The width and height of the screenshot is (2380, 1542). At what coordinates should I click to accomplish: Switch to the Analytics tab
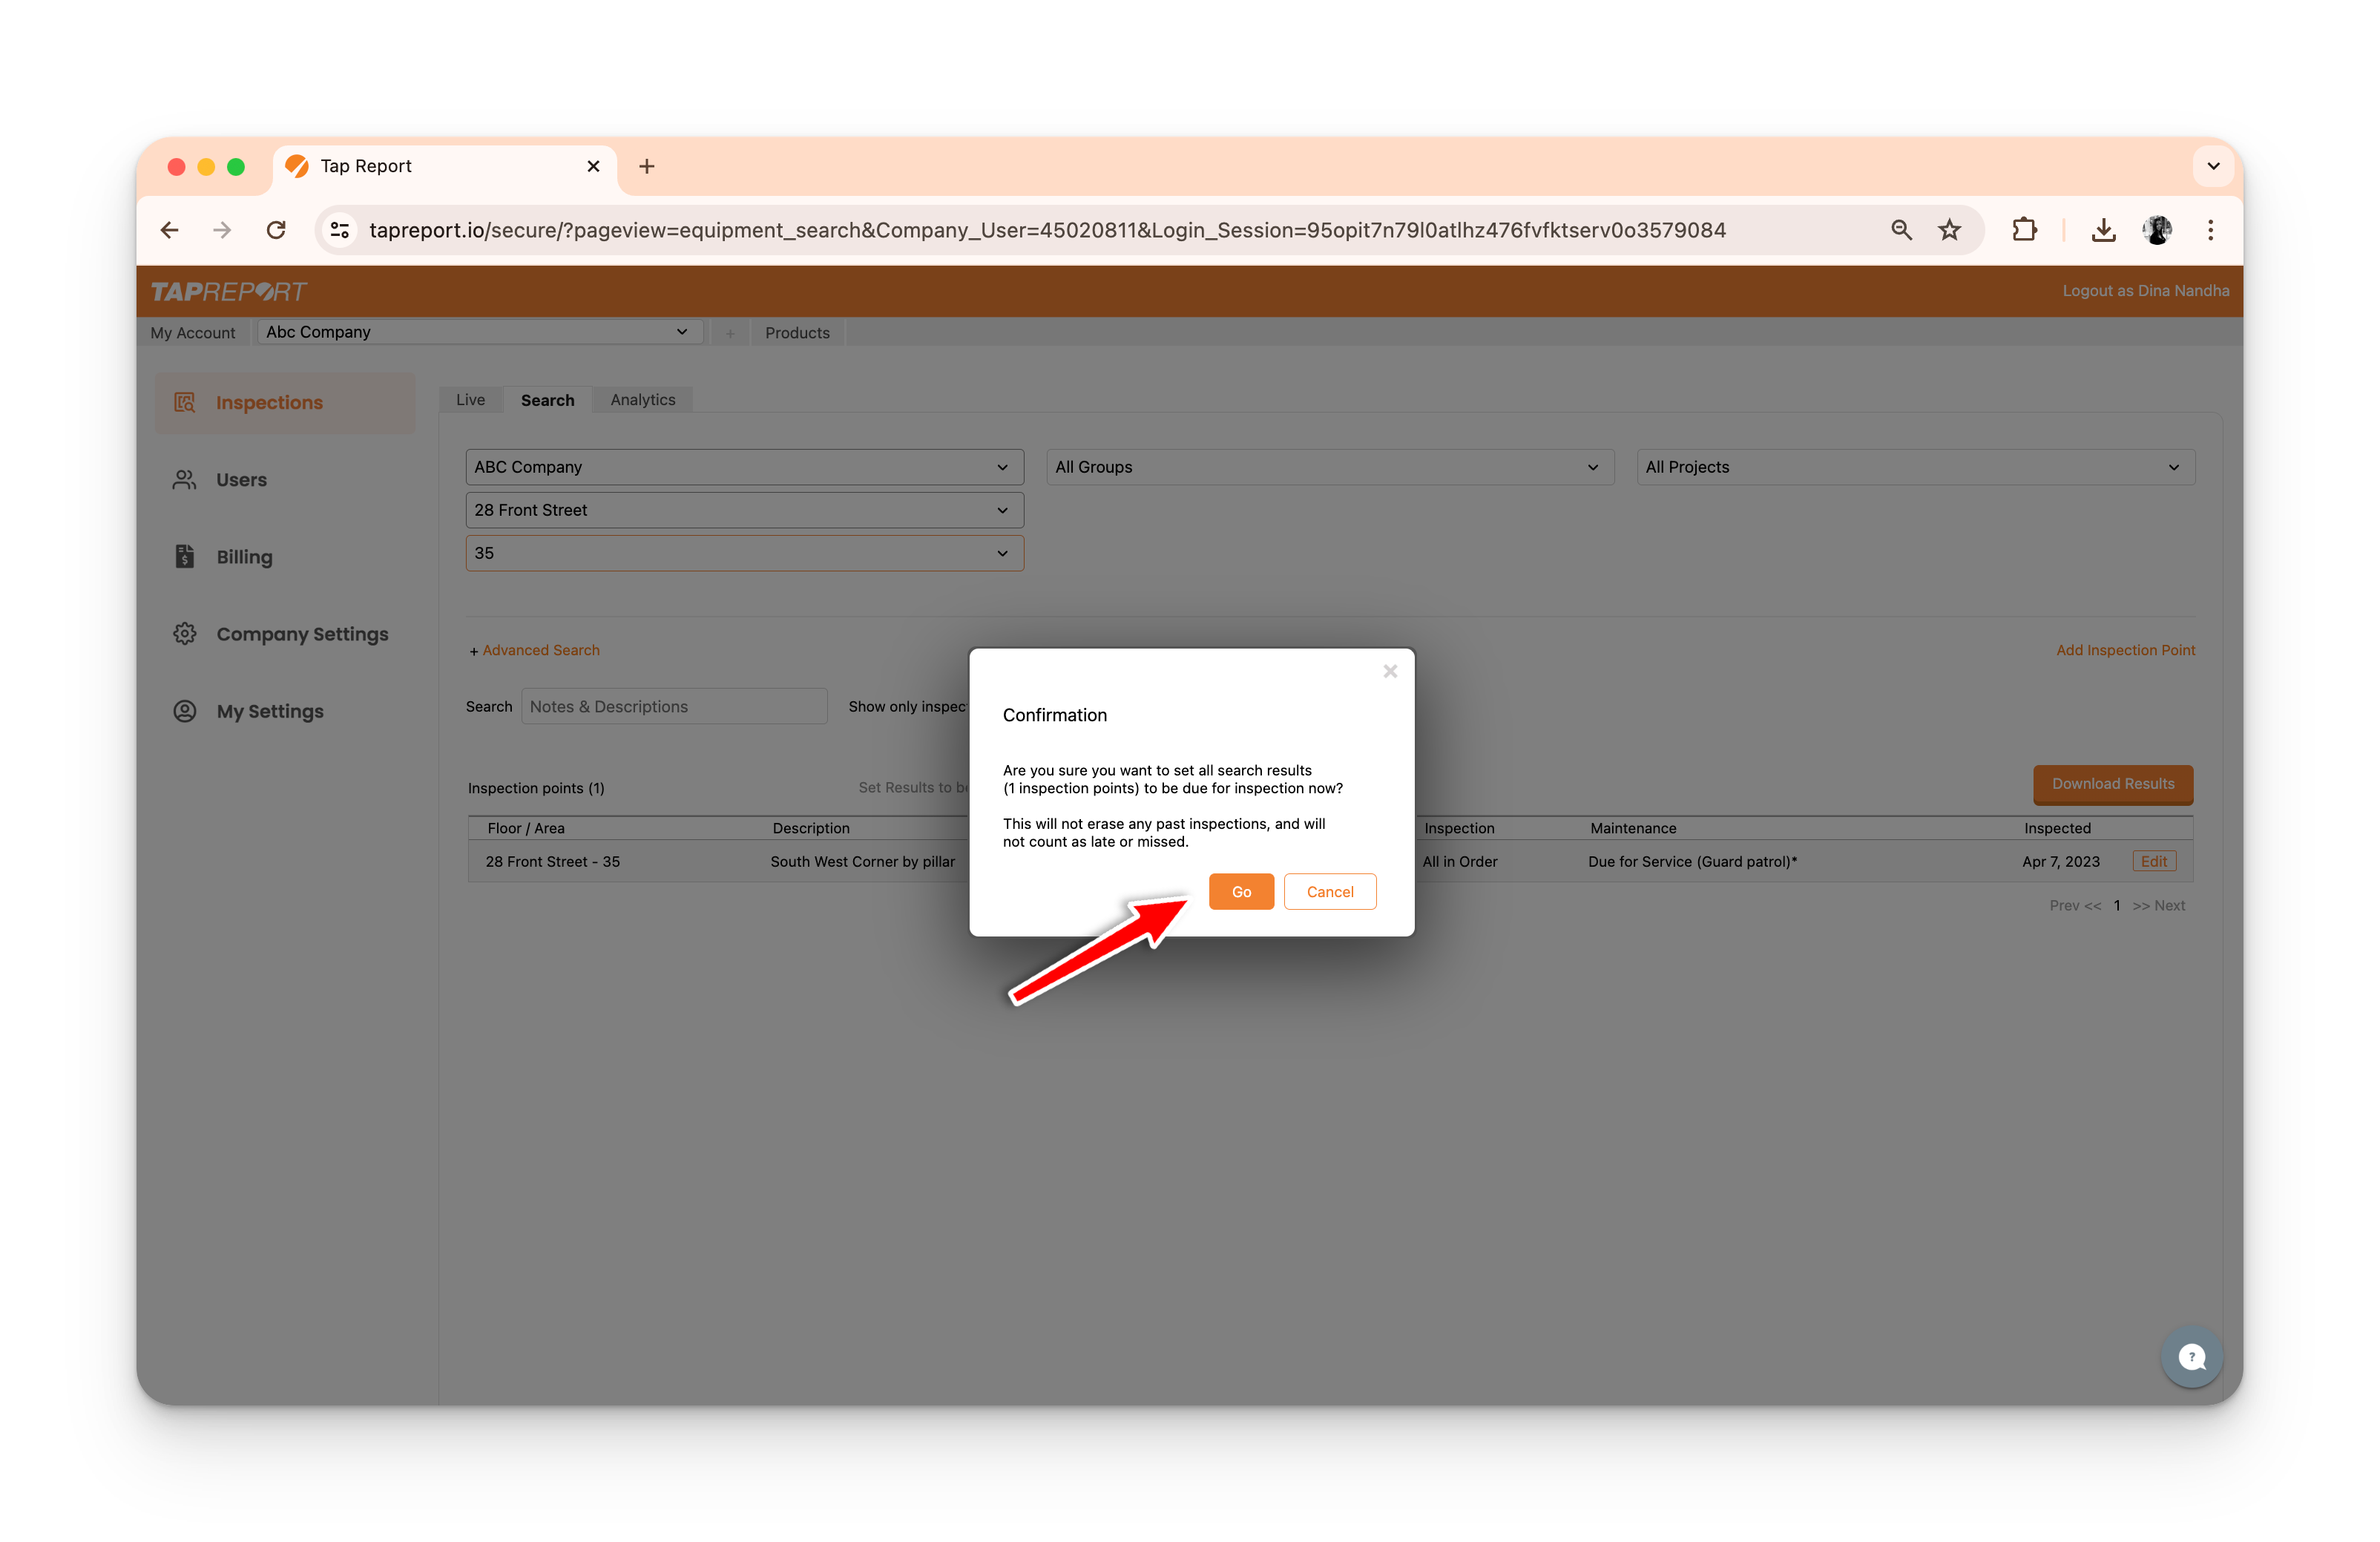pyautogui.click(x=643, y=400)
